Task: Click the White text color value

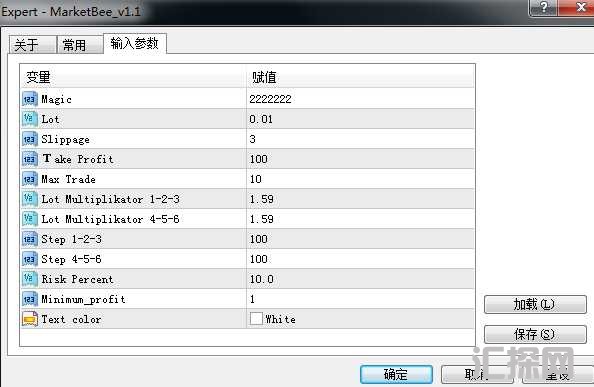Action: point(280,319)
